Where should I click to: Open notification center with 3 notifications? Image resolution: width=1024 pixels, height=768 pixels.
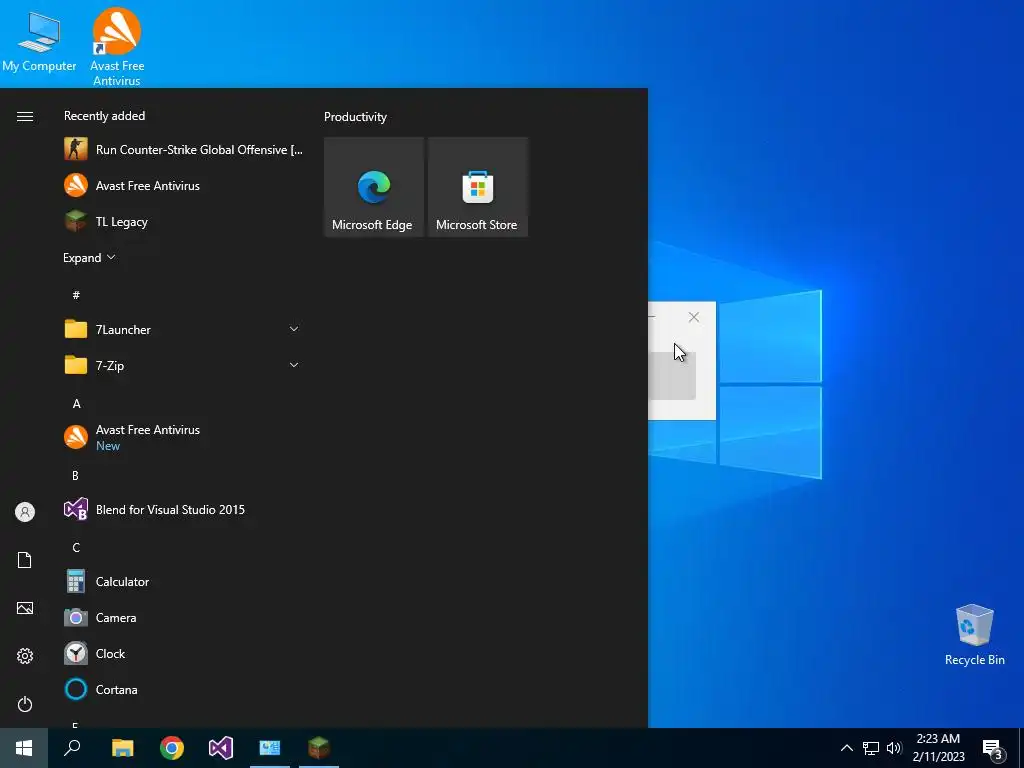click(x=993, y=748)
